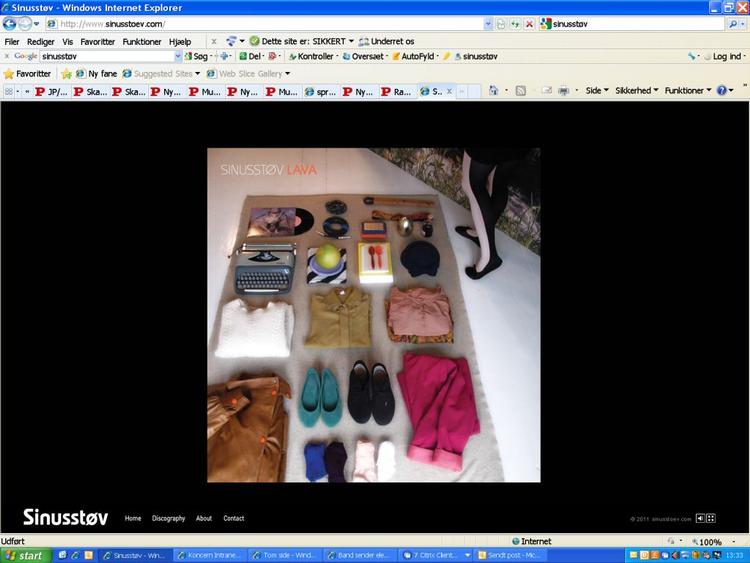750x563 pixels.
Task: Click Kontroller spell check in Google toolbar
Action: point(311,56)
